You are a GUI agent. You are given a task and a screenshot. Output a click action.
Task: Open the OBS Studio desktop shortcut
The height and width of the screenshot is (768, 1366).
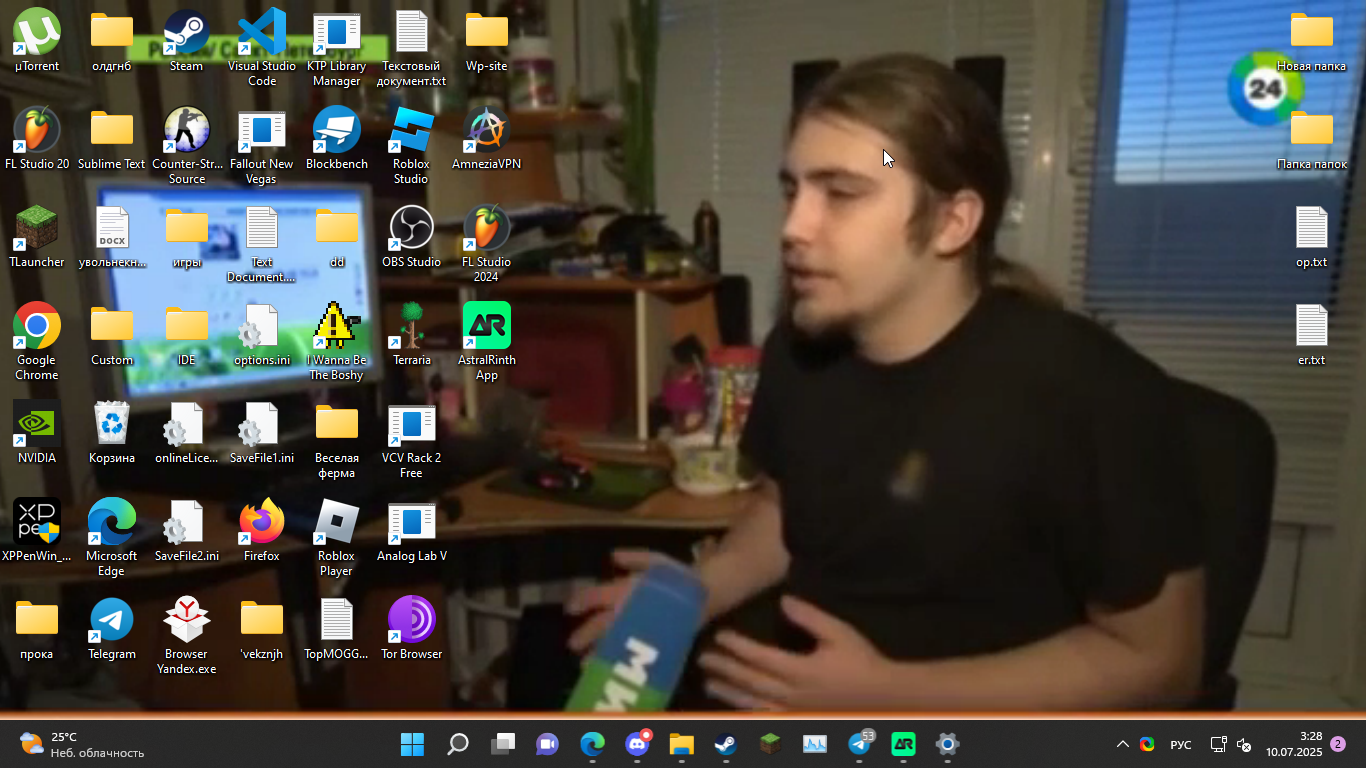pyautogui.click(x=411, y=230)
